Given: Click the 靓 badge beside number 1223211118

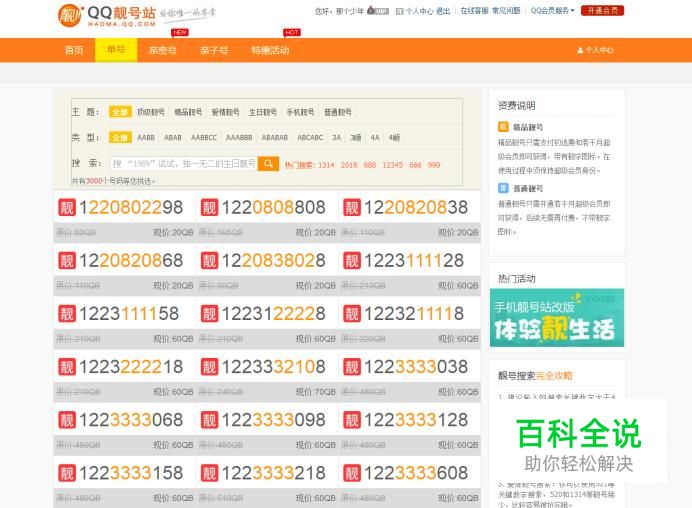Looking at the screenshot, I should 352,314.
